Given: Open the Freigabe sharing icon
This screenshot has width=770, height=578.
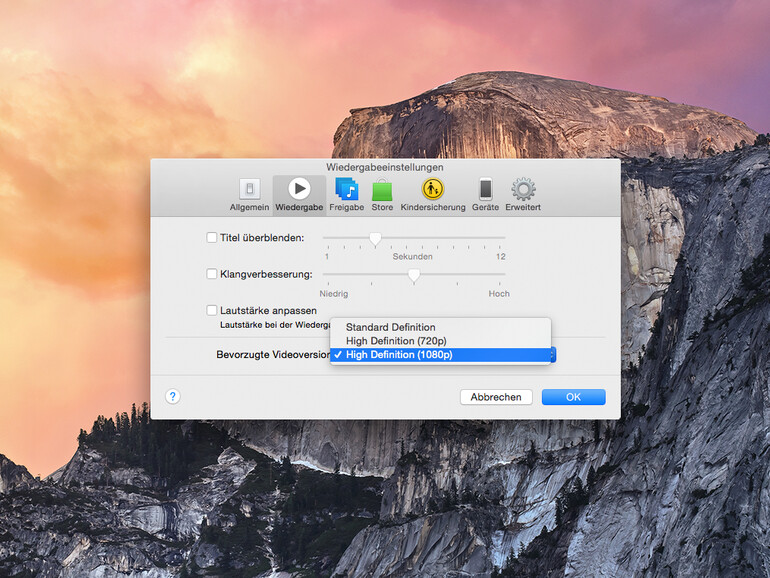Looking at the screenshot, I should 346,189.
